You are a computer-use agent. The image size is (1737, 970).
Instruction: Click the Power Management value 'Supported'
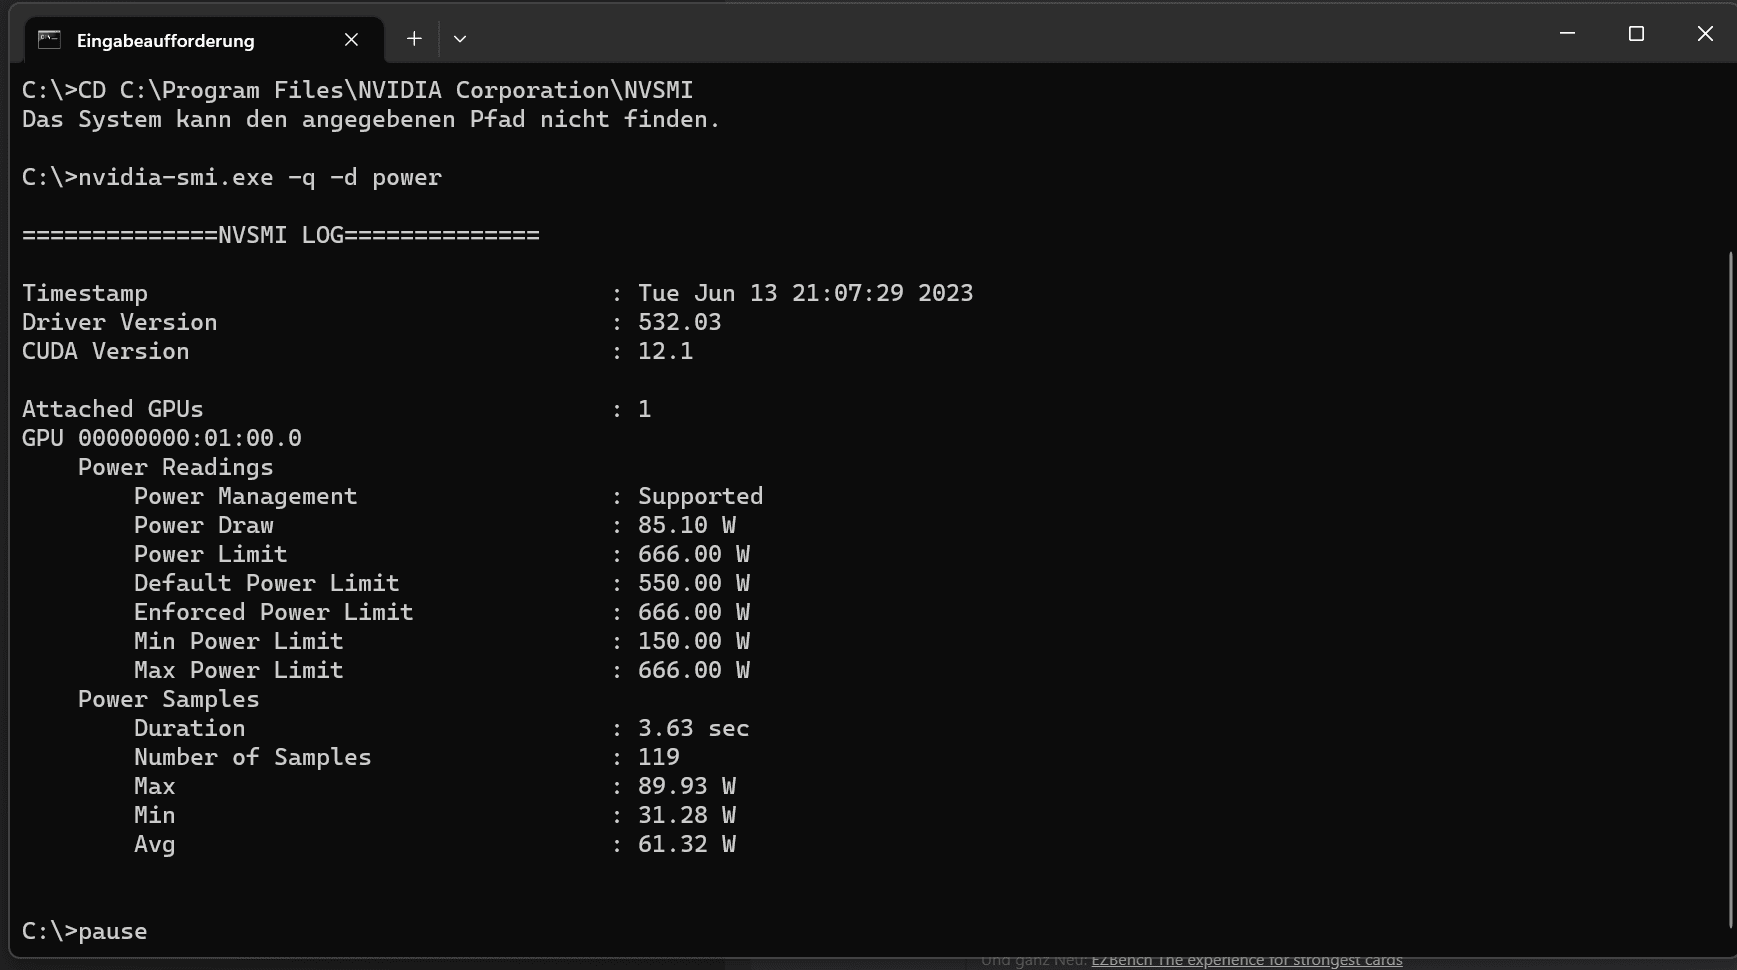pyautogui.click(x=700, y=497)
